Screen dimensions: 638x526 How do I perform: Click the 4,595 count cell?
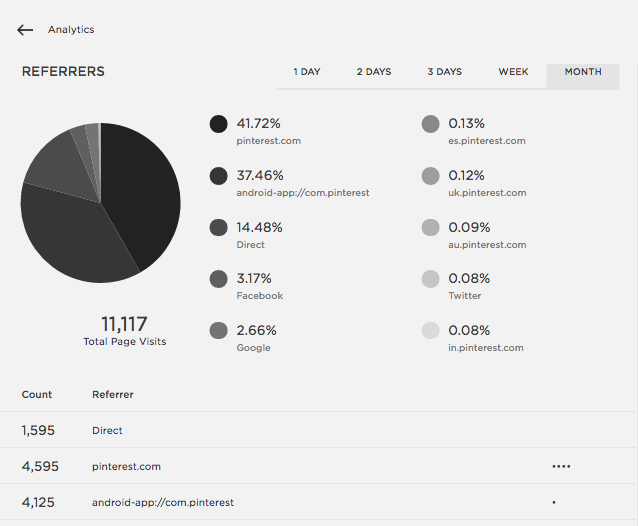pyautogui.click(x=40, y=466)
